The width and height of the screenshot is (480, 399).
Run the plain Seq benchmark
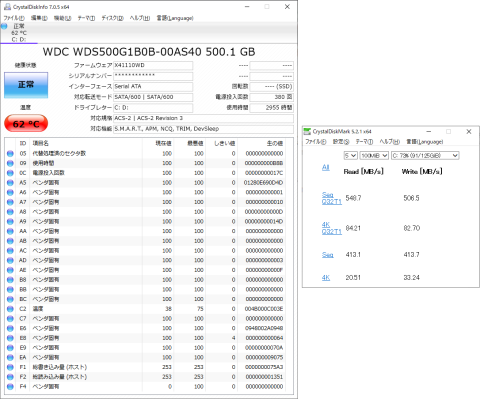pos(327,255)
